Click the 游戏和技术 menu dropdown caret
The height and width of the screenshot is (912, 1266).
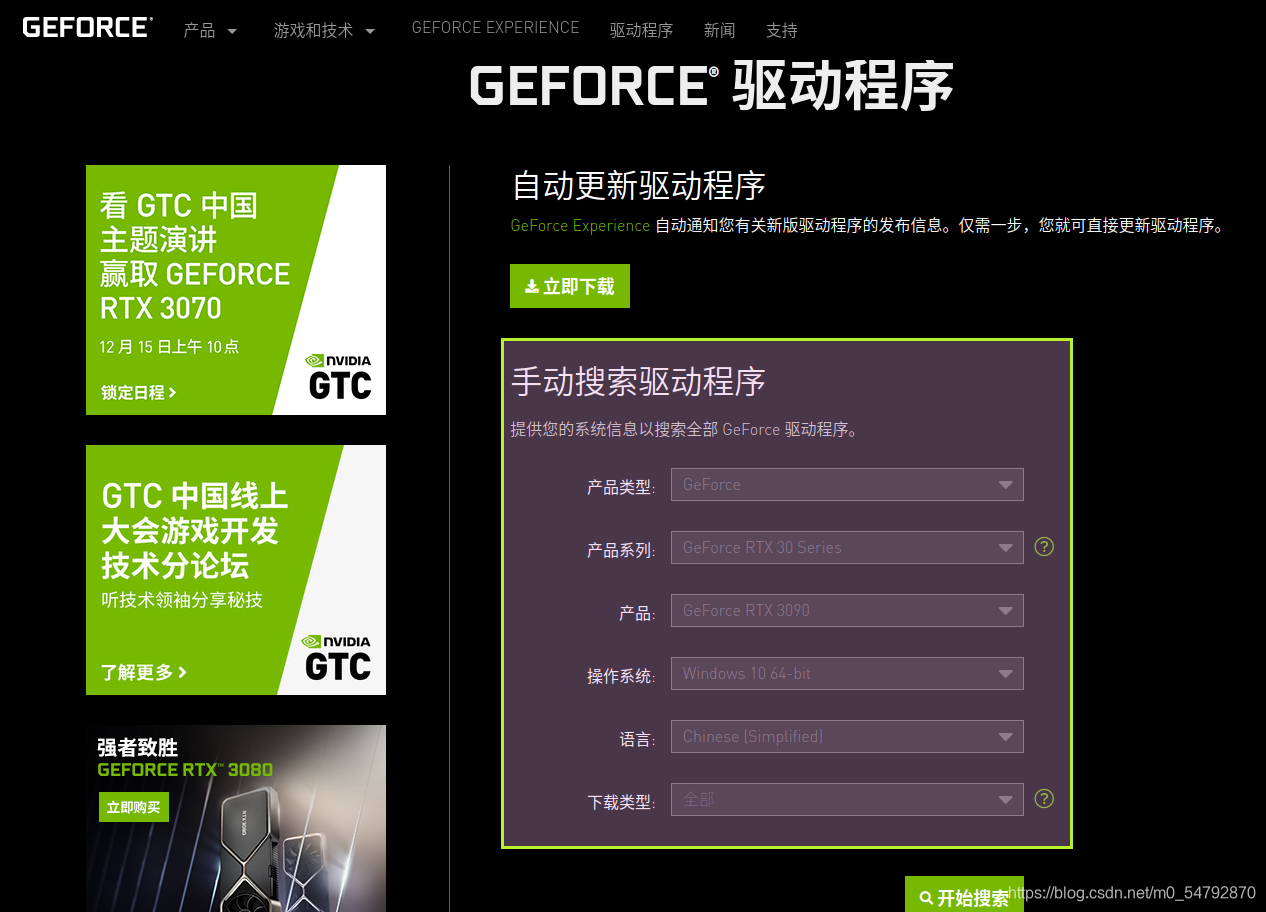[x=370, y=31]
